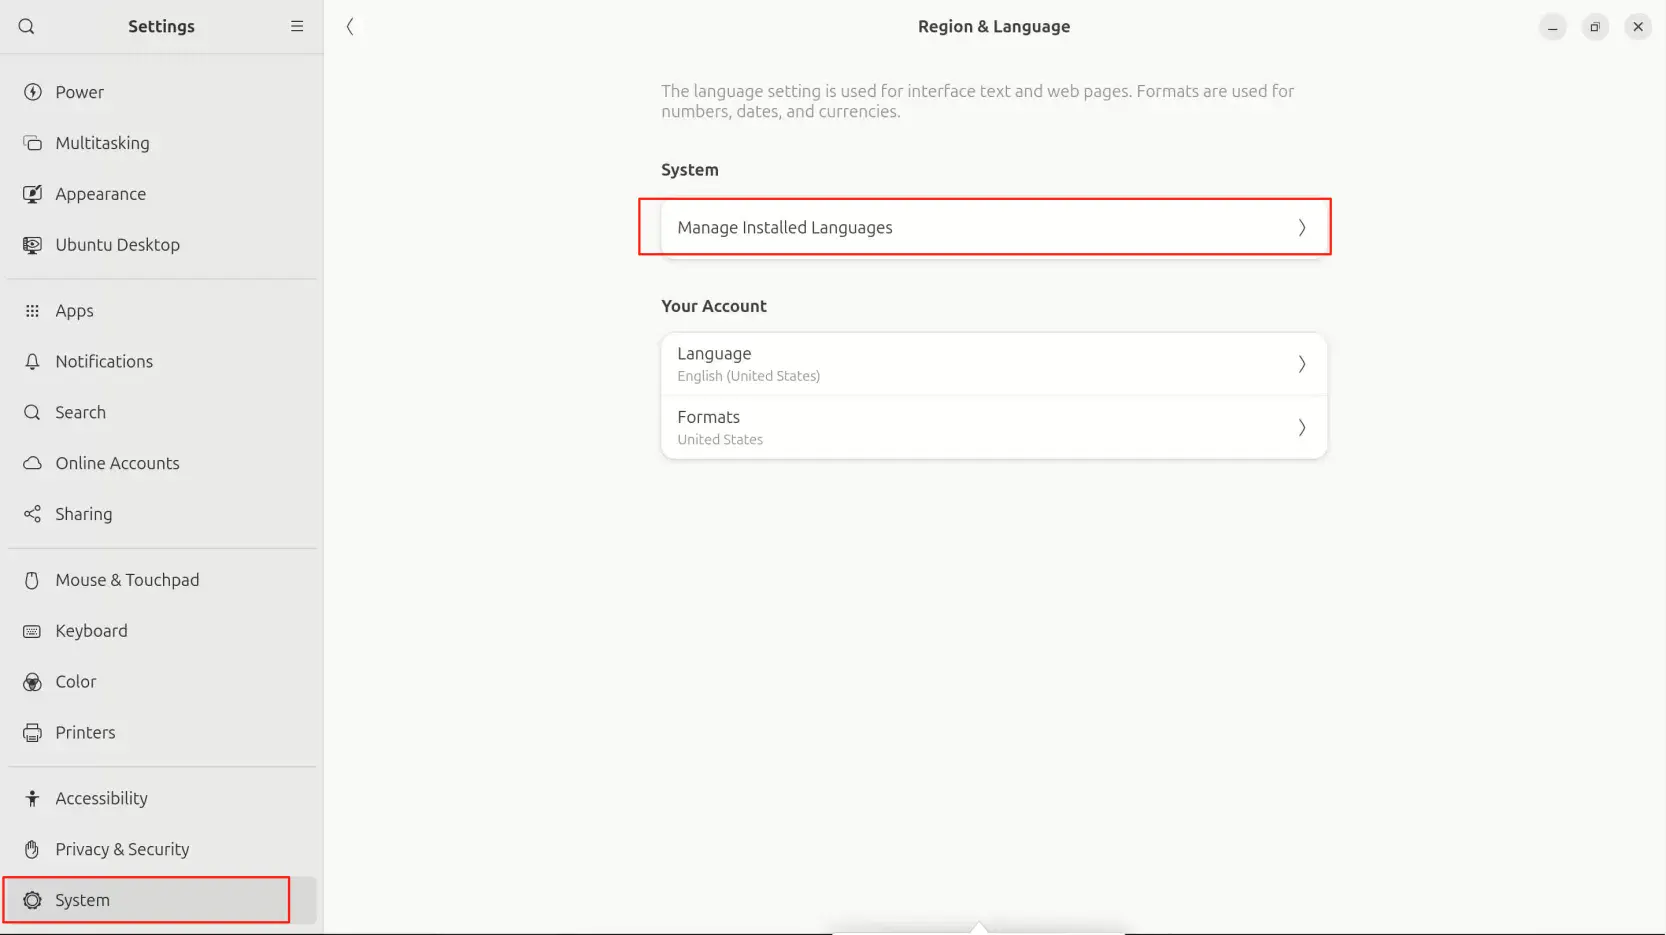The height and width of the screenshot is (935, 1666).
Task: Select System in the sidebar
Action: tap(83, 900)
